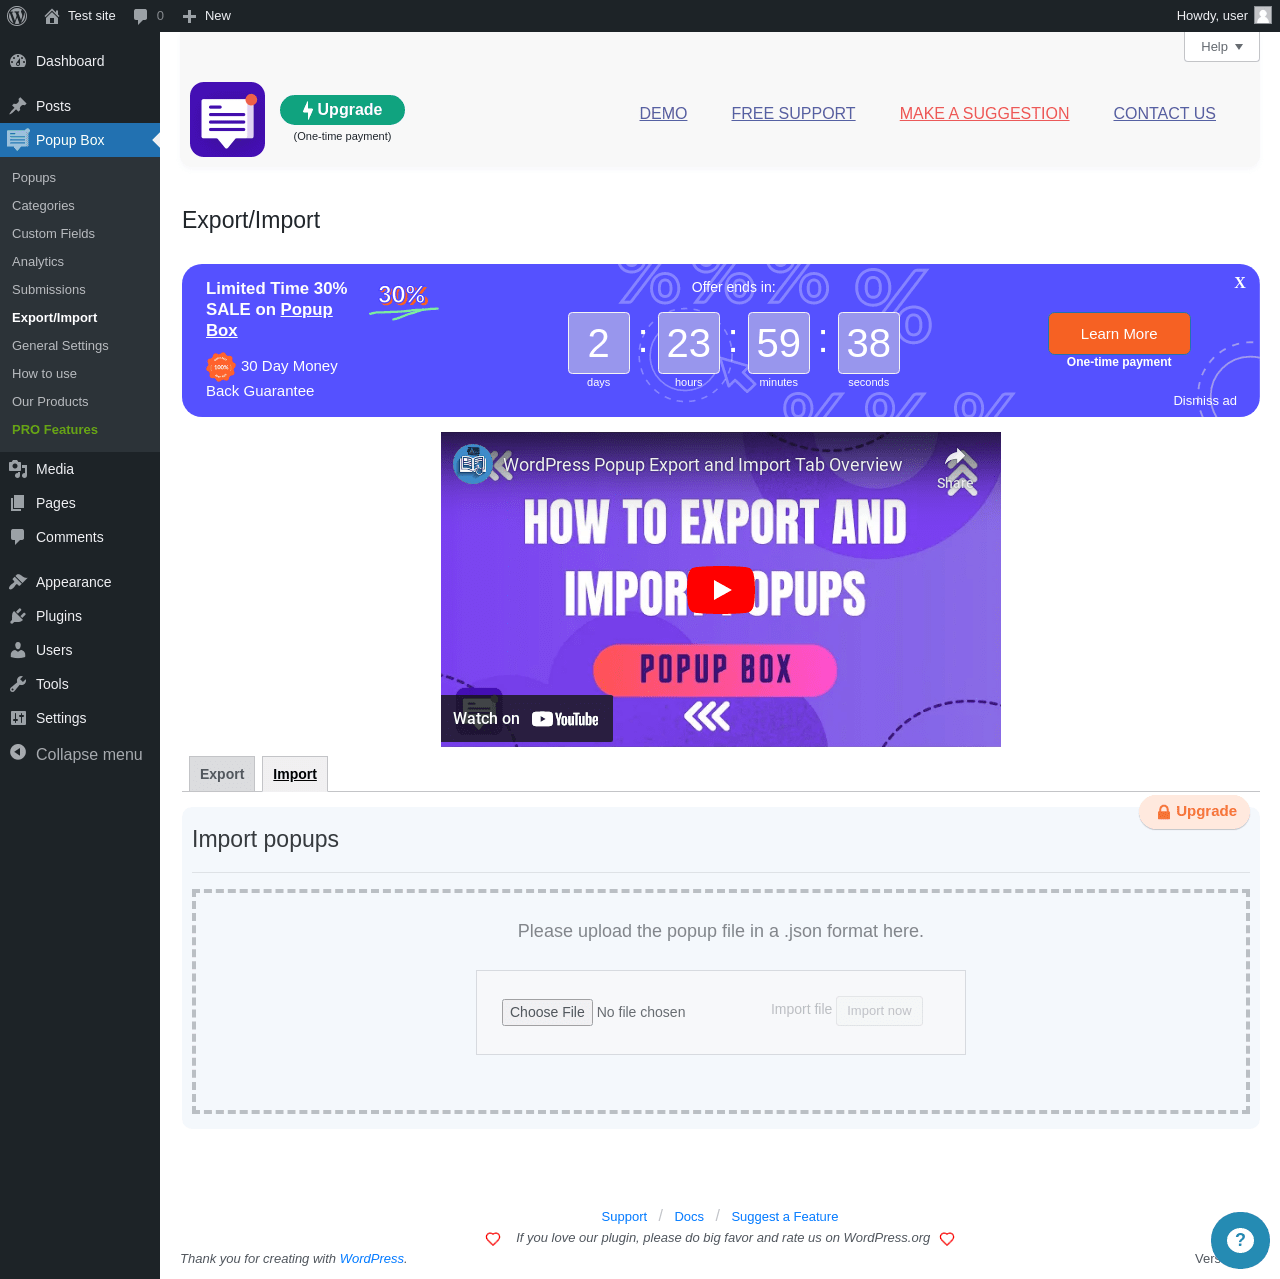
Task: Click the Popup Box link in sale banner
Action: click(x=269, y=320)
